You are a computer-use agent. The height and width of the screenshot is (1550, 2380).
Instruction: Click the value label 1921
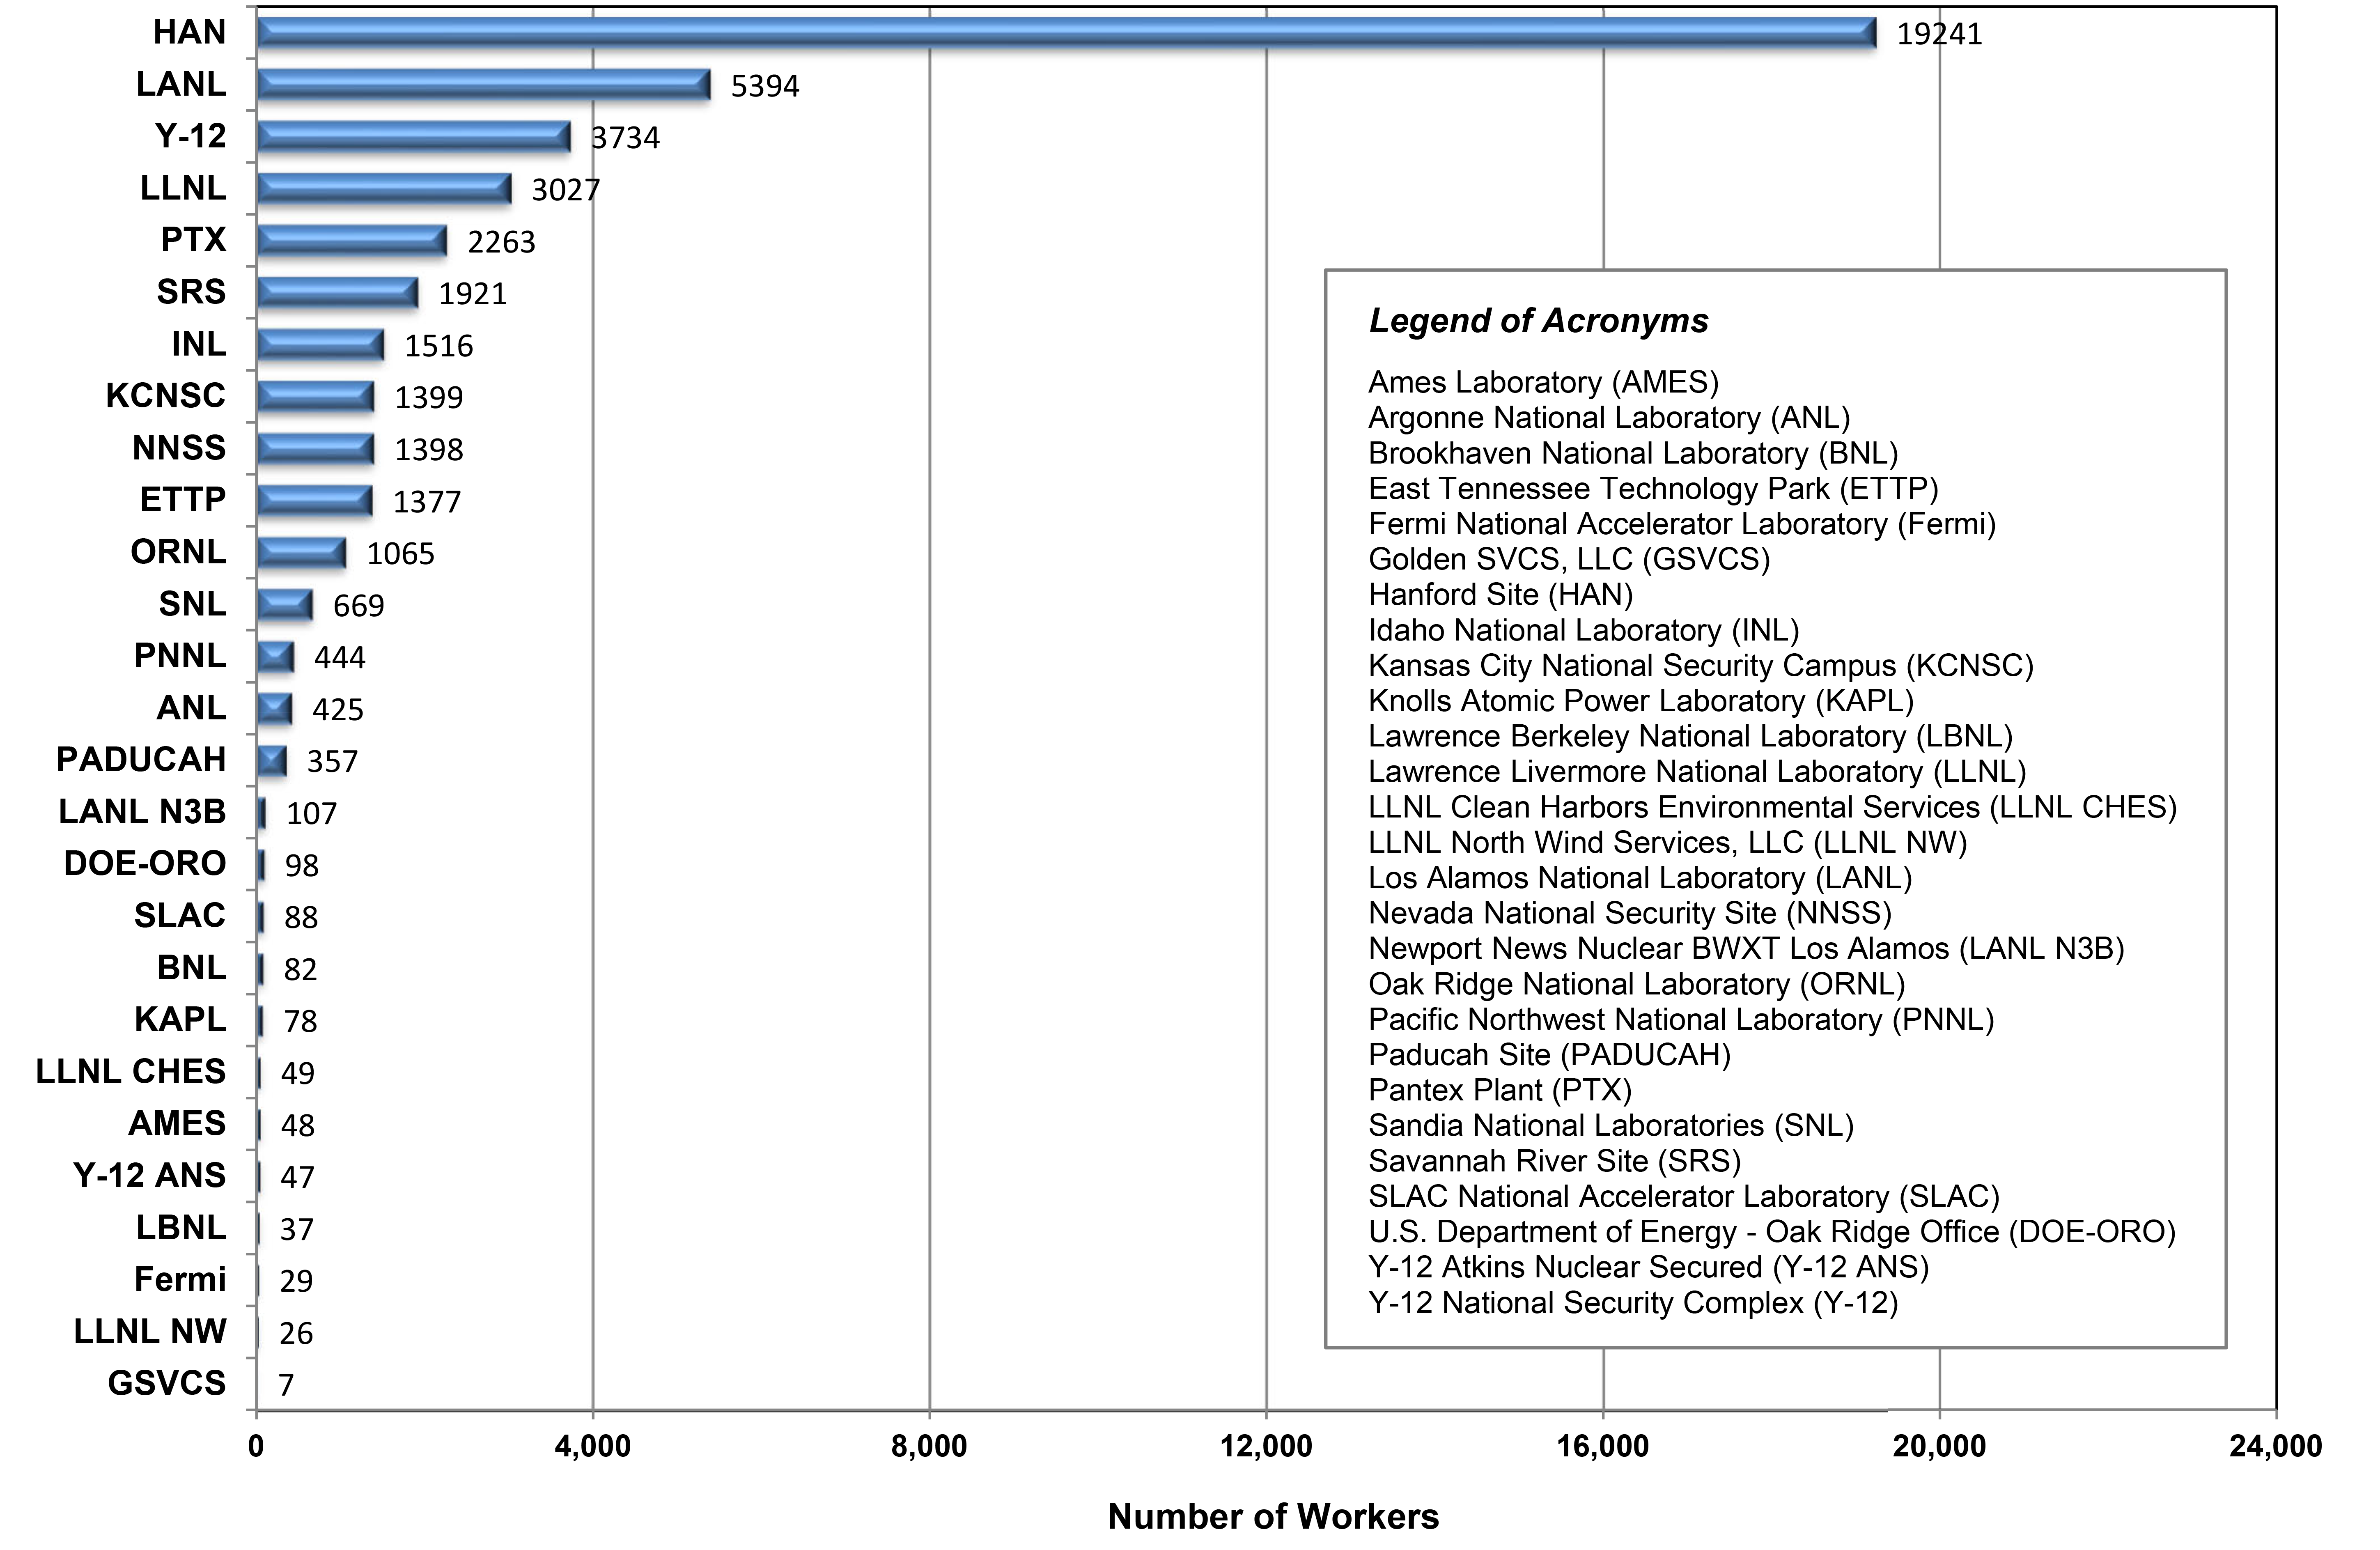473,294
